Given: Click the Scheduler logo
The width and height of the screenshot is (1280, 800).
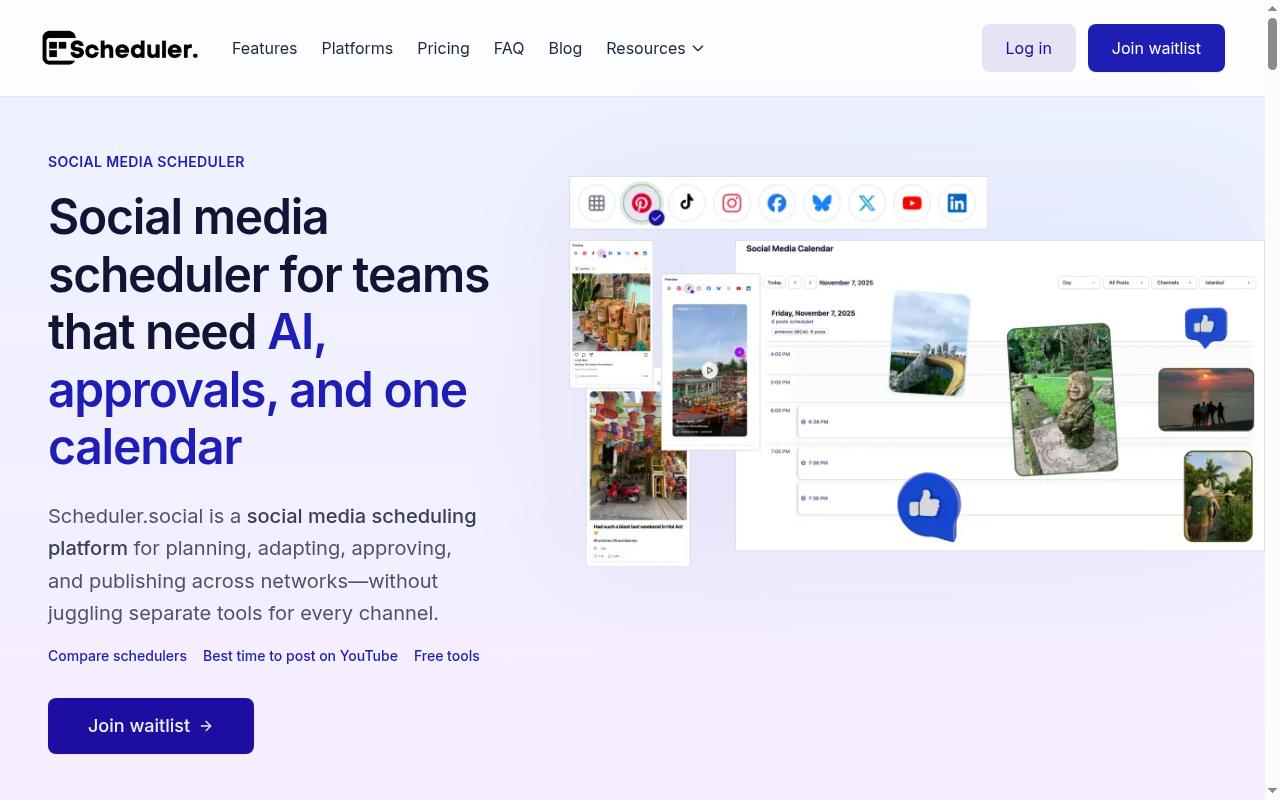Looking at the screenshot, I should (x=120, y=48).
